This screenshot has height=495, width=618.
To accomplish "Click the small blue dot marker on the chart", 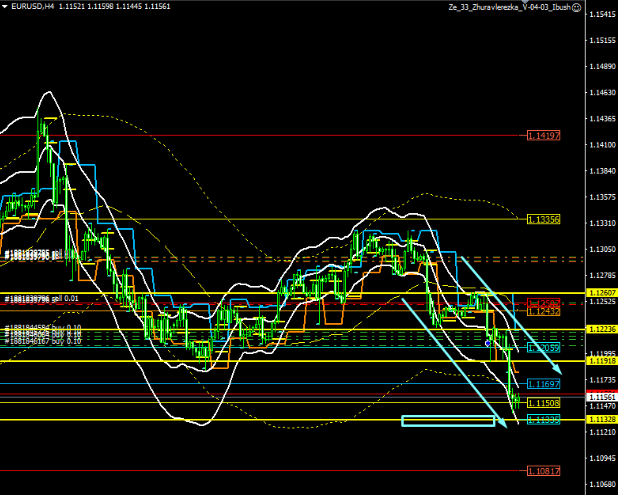I will coord(487,342).
